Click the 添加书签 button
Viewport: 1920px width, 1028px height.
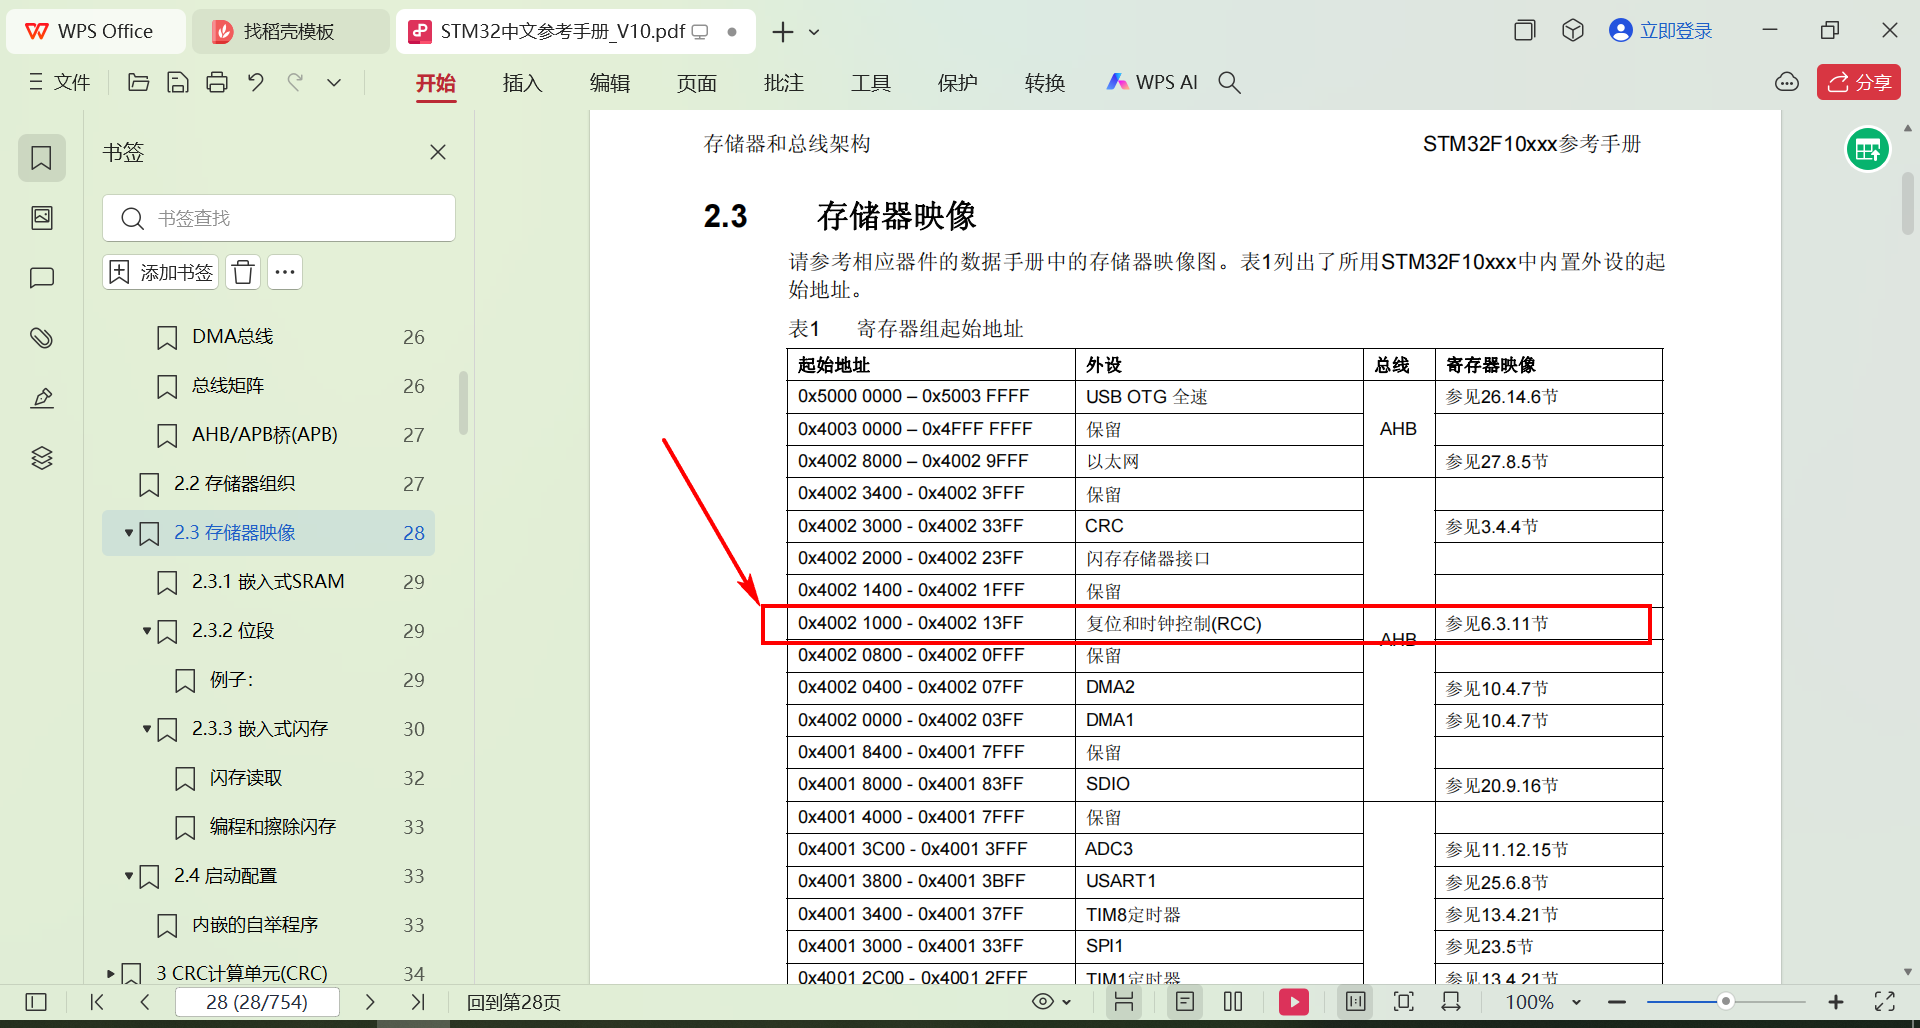pos(160,272)
